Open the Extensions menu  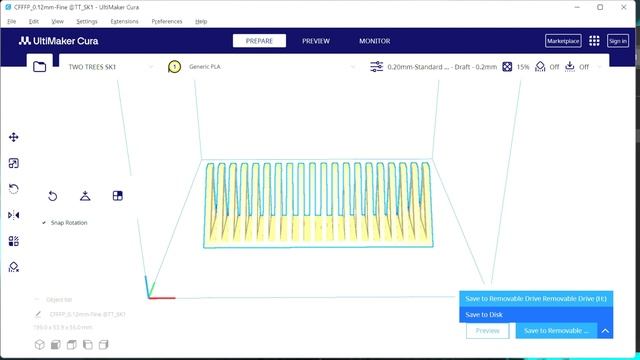click(x=124, y=21)
